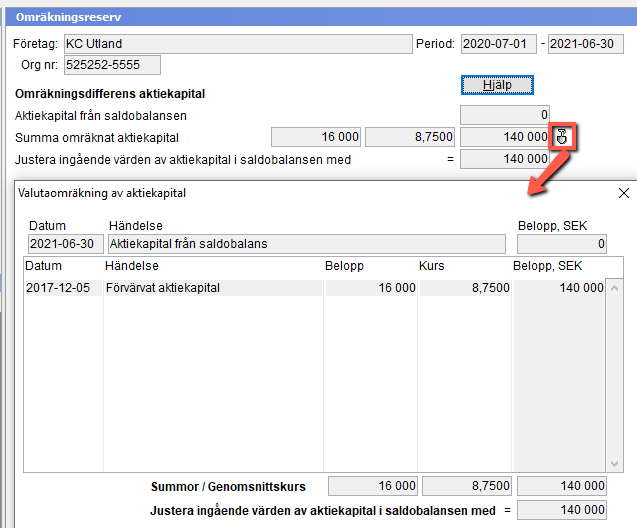Click 140 000 in Summa omräknat aktiekapital row
The height and width of the screenshot is (528, 637).
(x=505, y=137)
